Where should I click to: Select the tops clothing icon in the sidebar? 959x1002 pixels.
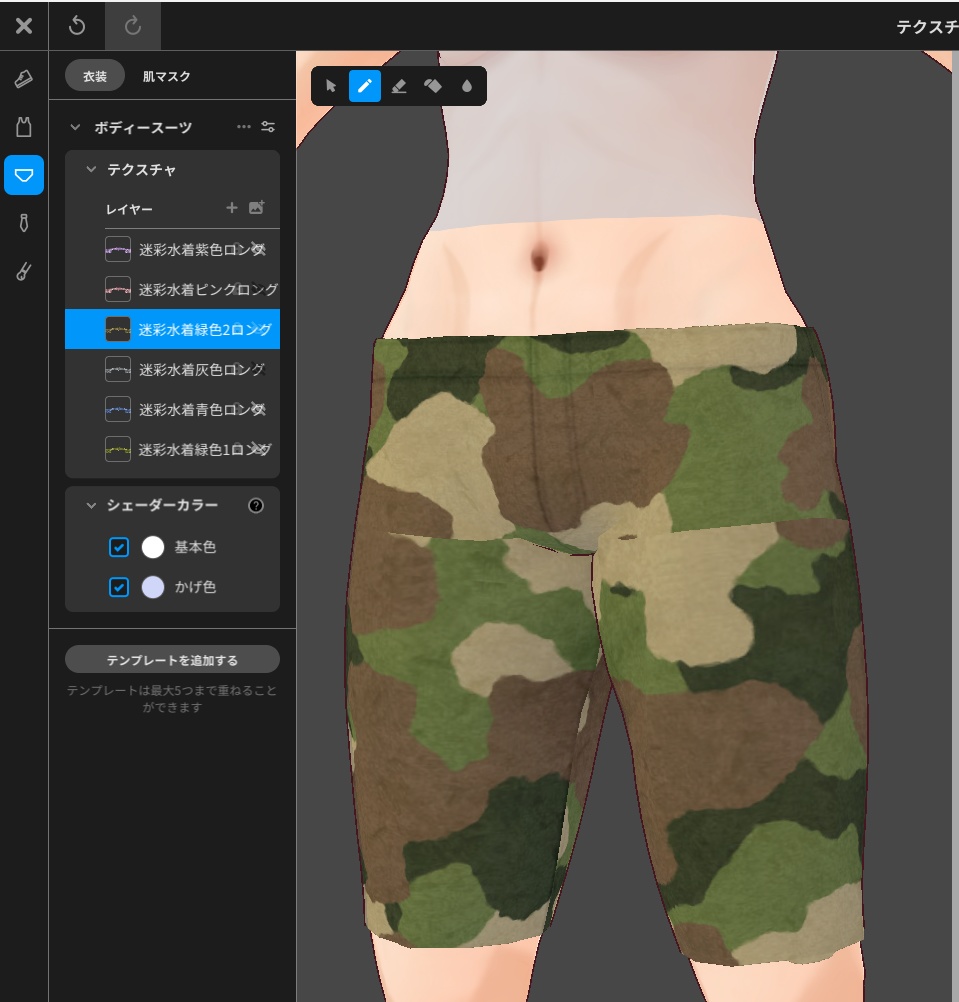24,126
